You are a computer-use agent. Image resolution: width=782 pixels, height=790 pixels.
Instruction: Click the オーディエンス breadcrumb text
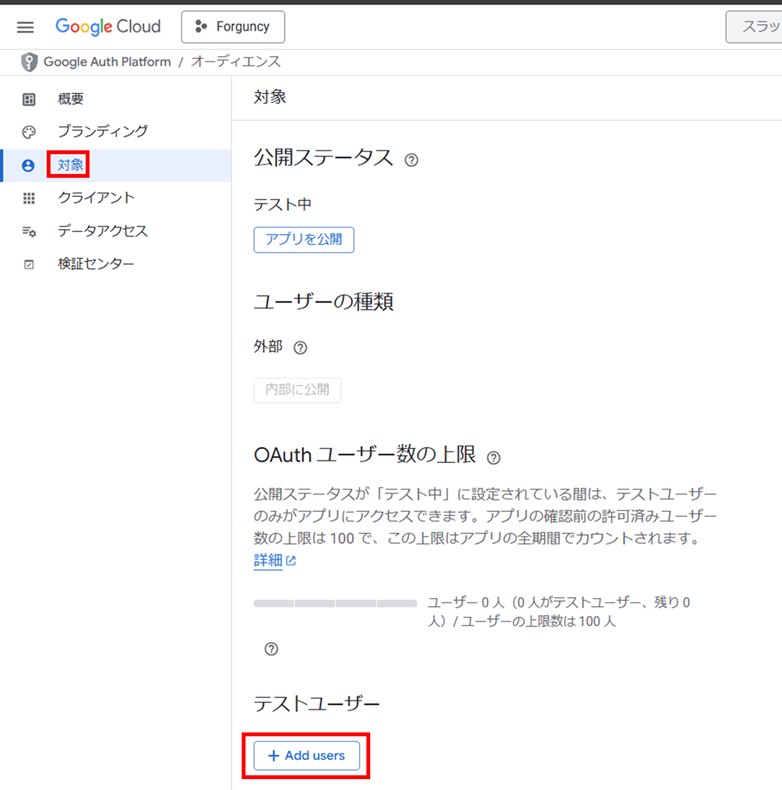pyautogui.click(x=235, y=62)
